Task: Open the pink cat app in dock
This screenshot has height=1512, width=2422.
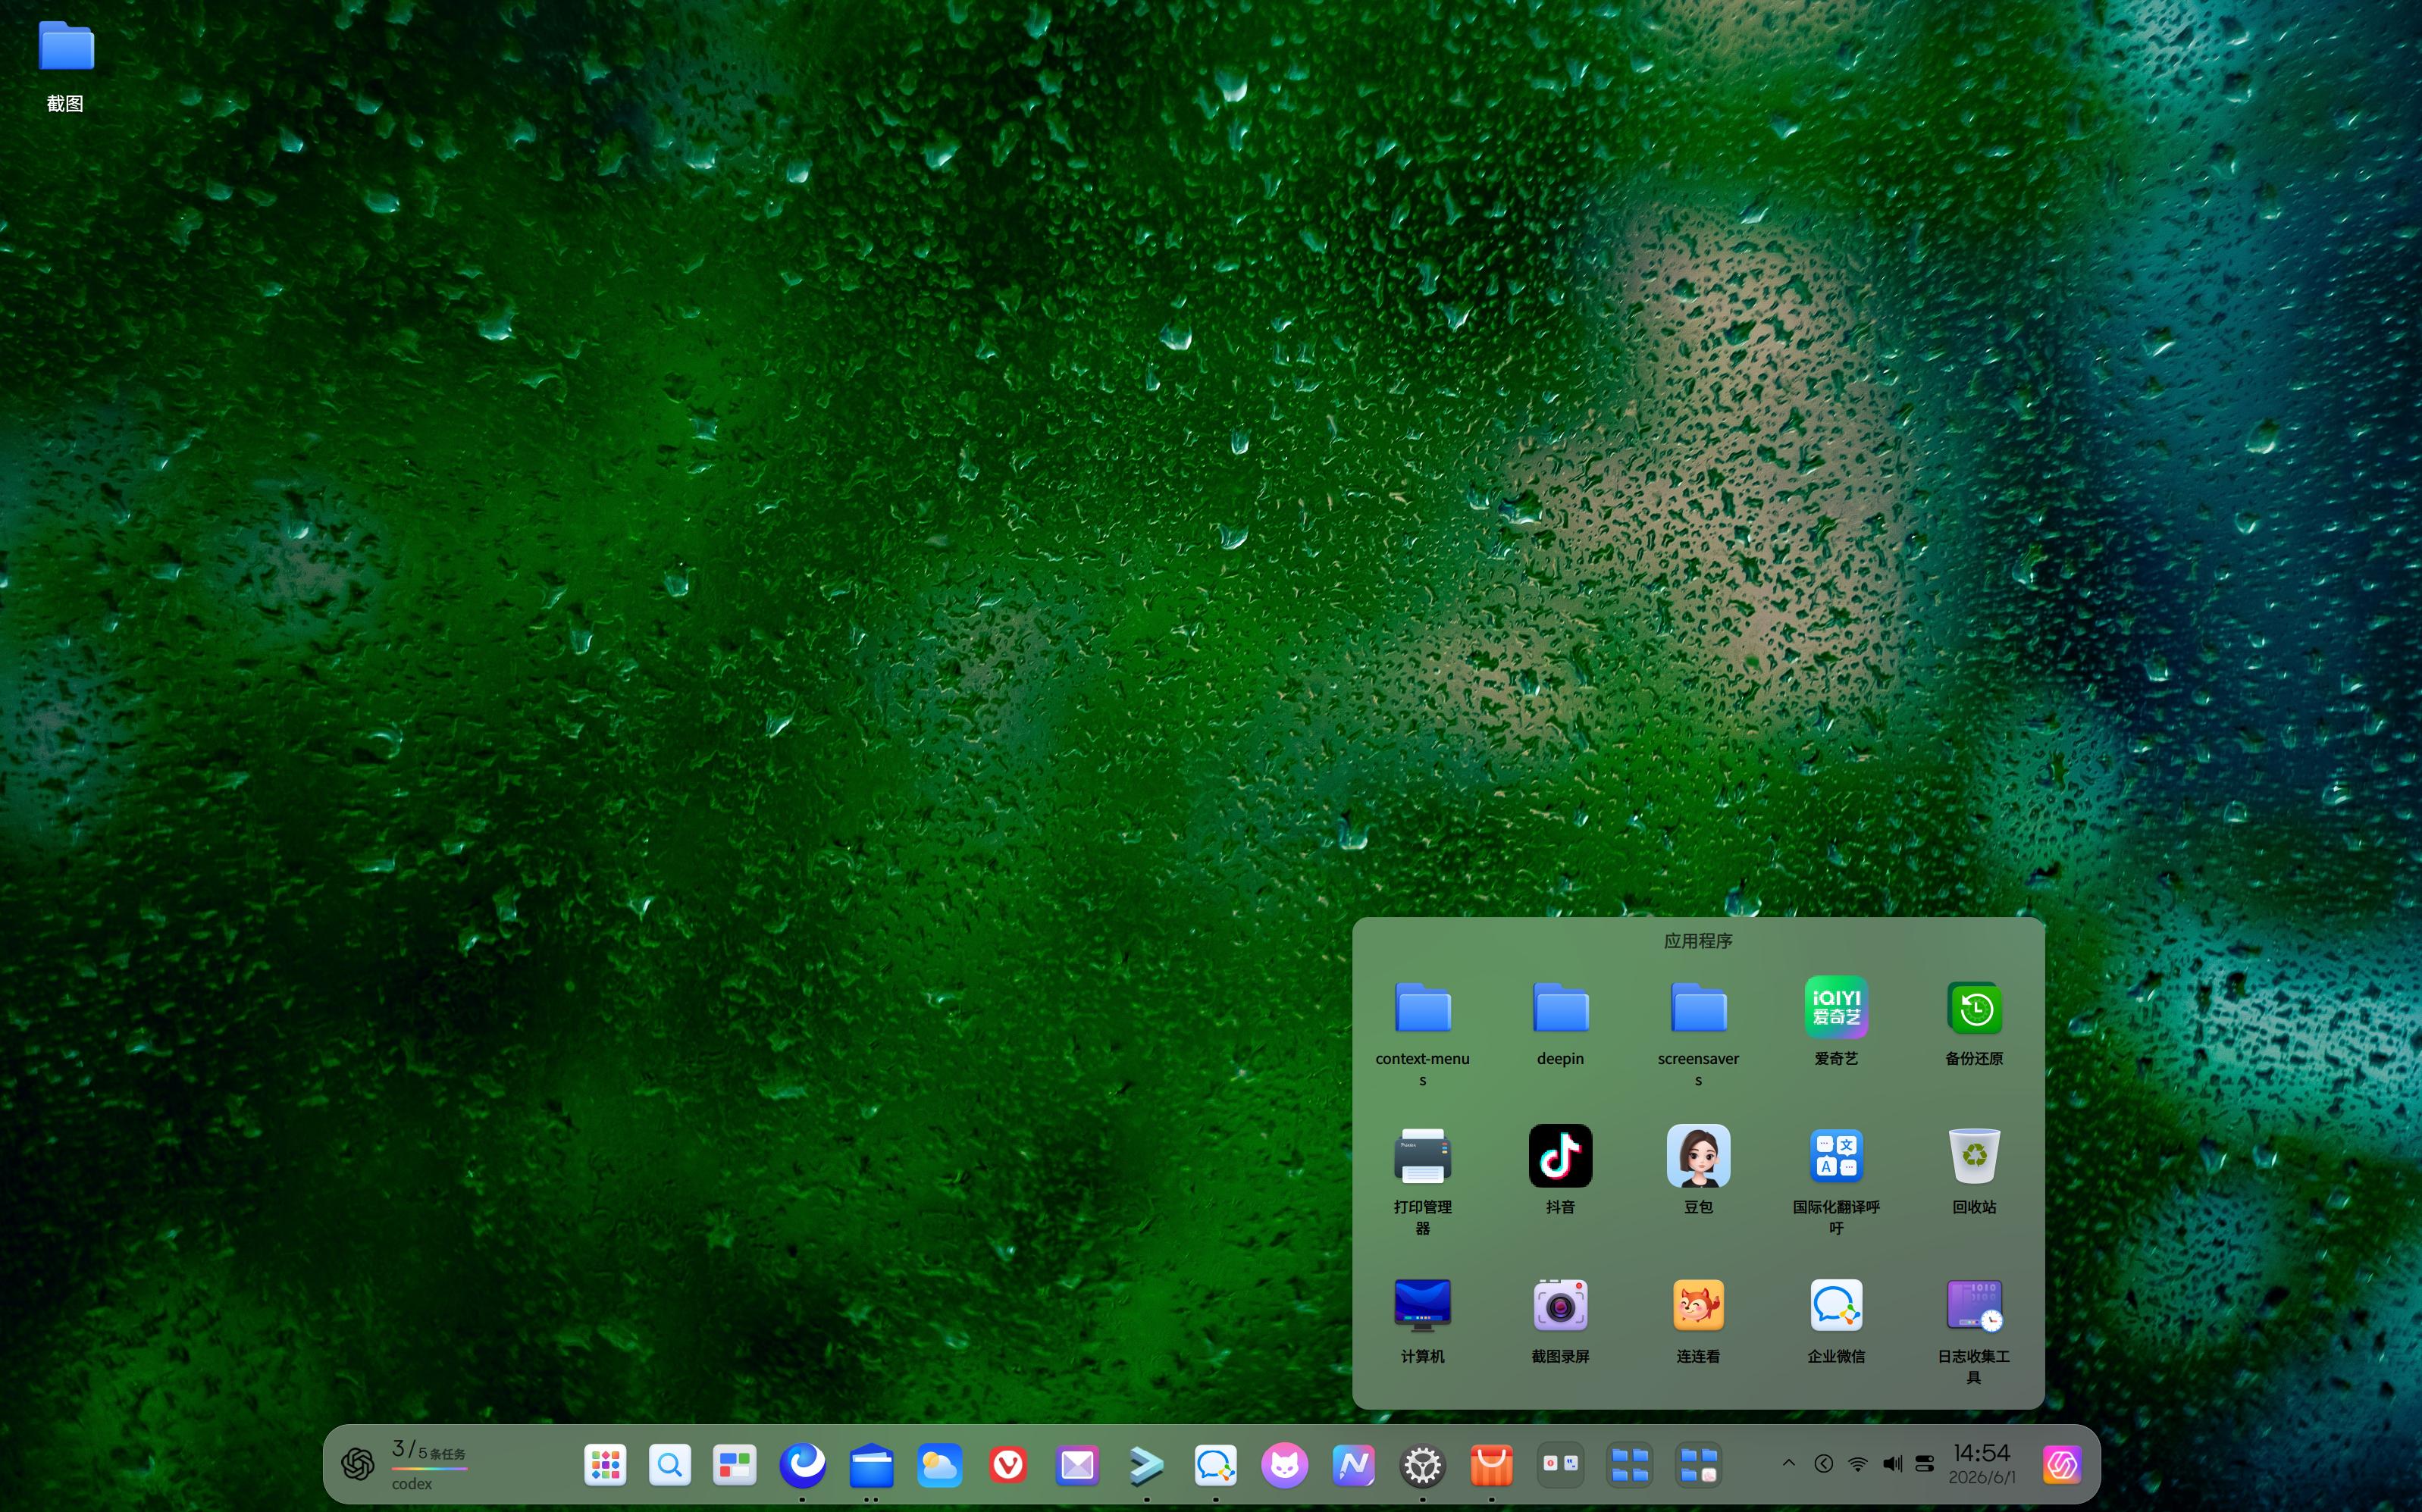Action: 1284,1465
